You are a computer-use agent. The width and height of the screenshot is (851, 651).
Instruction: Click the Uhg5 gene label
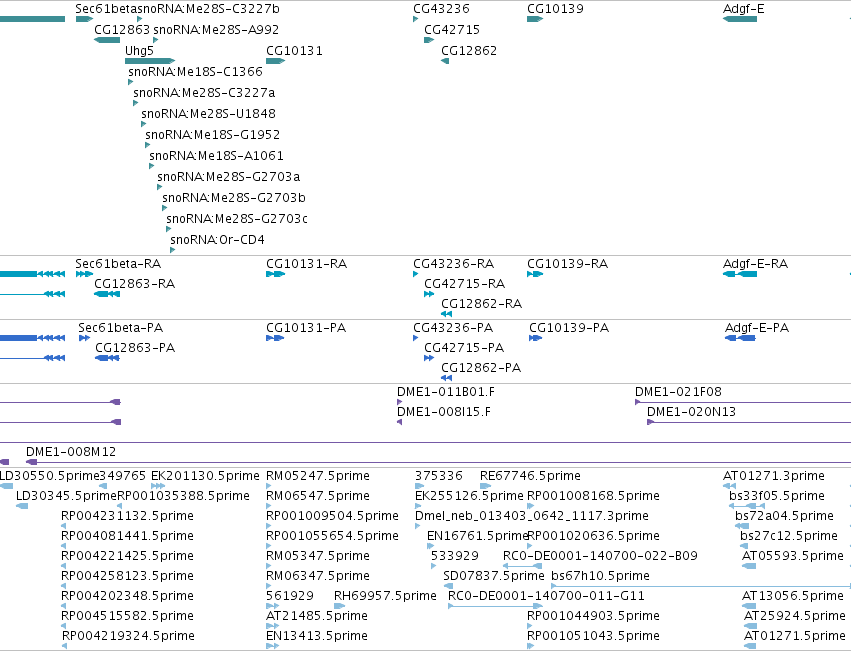pyautogui.click(x=139, y=50)
